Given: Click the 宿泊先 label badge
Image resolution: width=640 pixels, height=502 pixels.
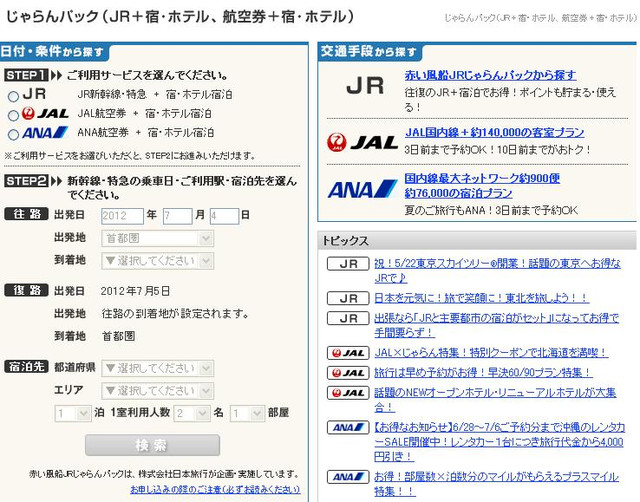Looking at the screenshot, I should [x=27, y=367].
